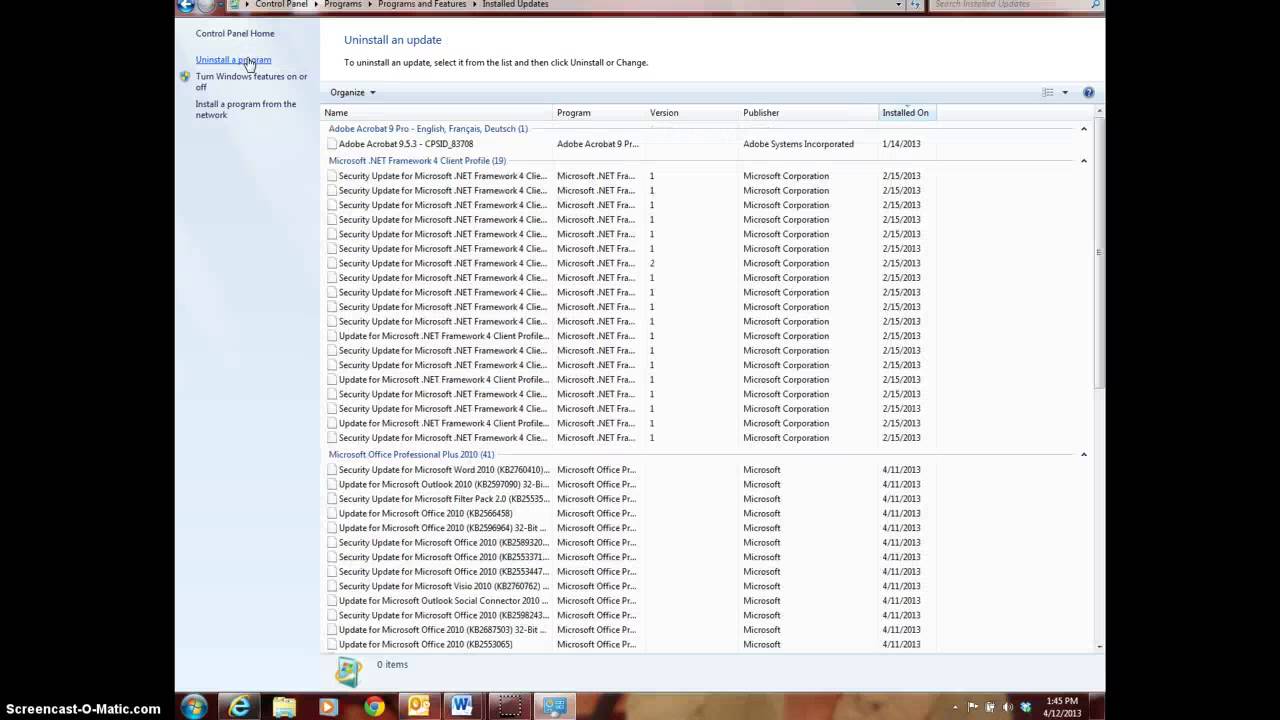
Task: Refresh the Installed Updates address bar
Action: coord(915,5)
